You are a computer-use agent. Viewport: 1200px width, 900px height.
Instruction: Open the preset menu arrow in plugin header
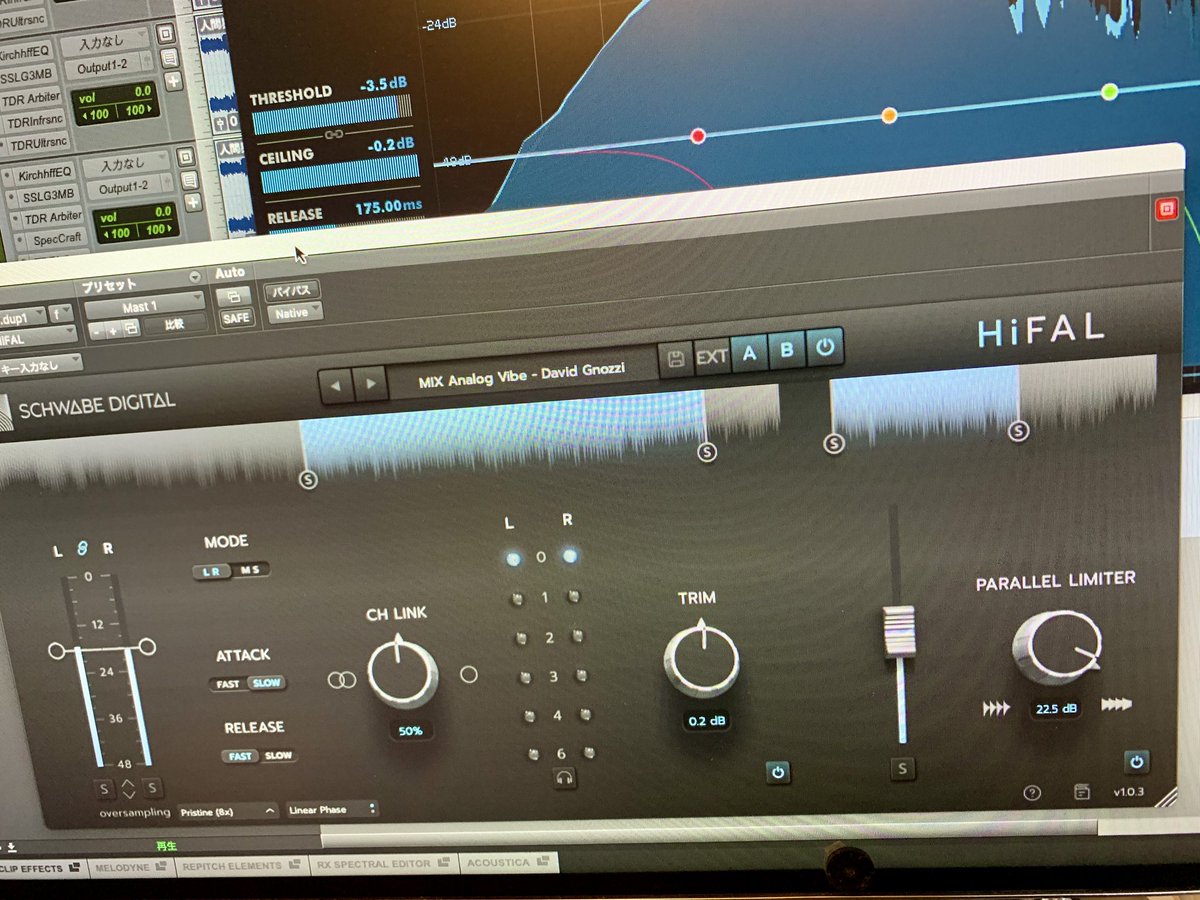pos(195,277)
